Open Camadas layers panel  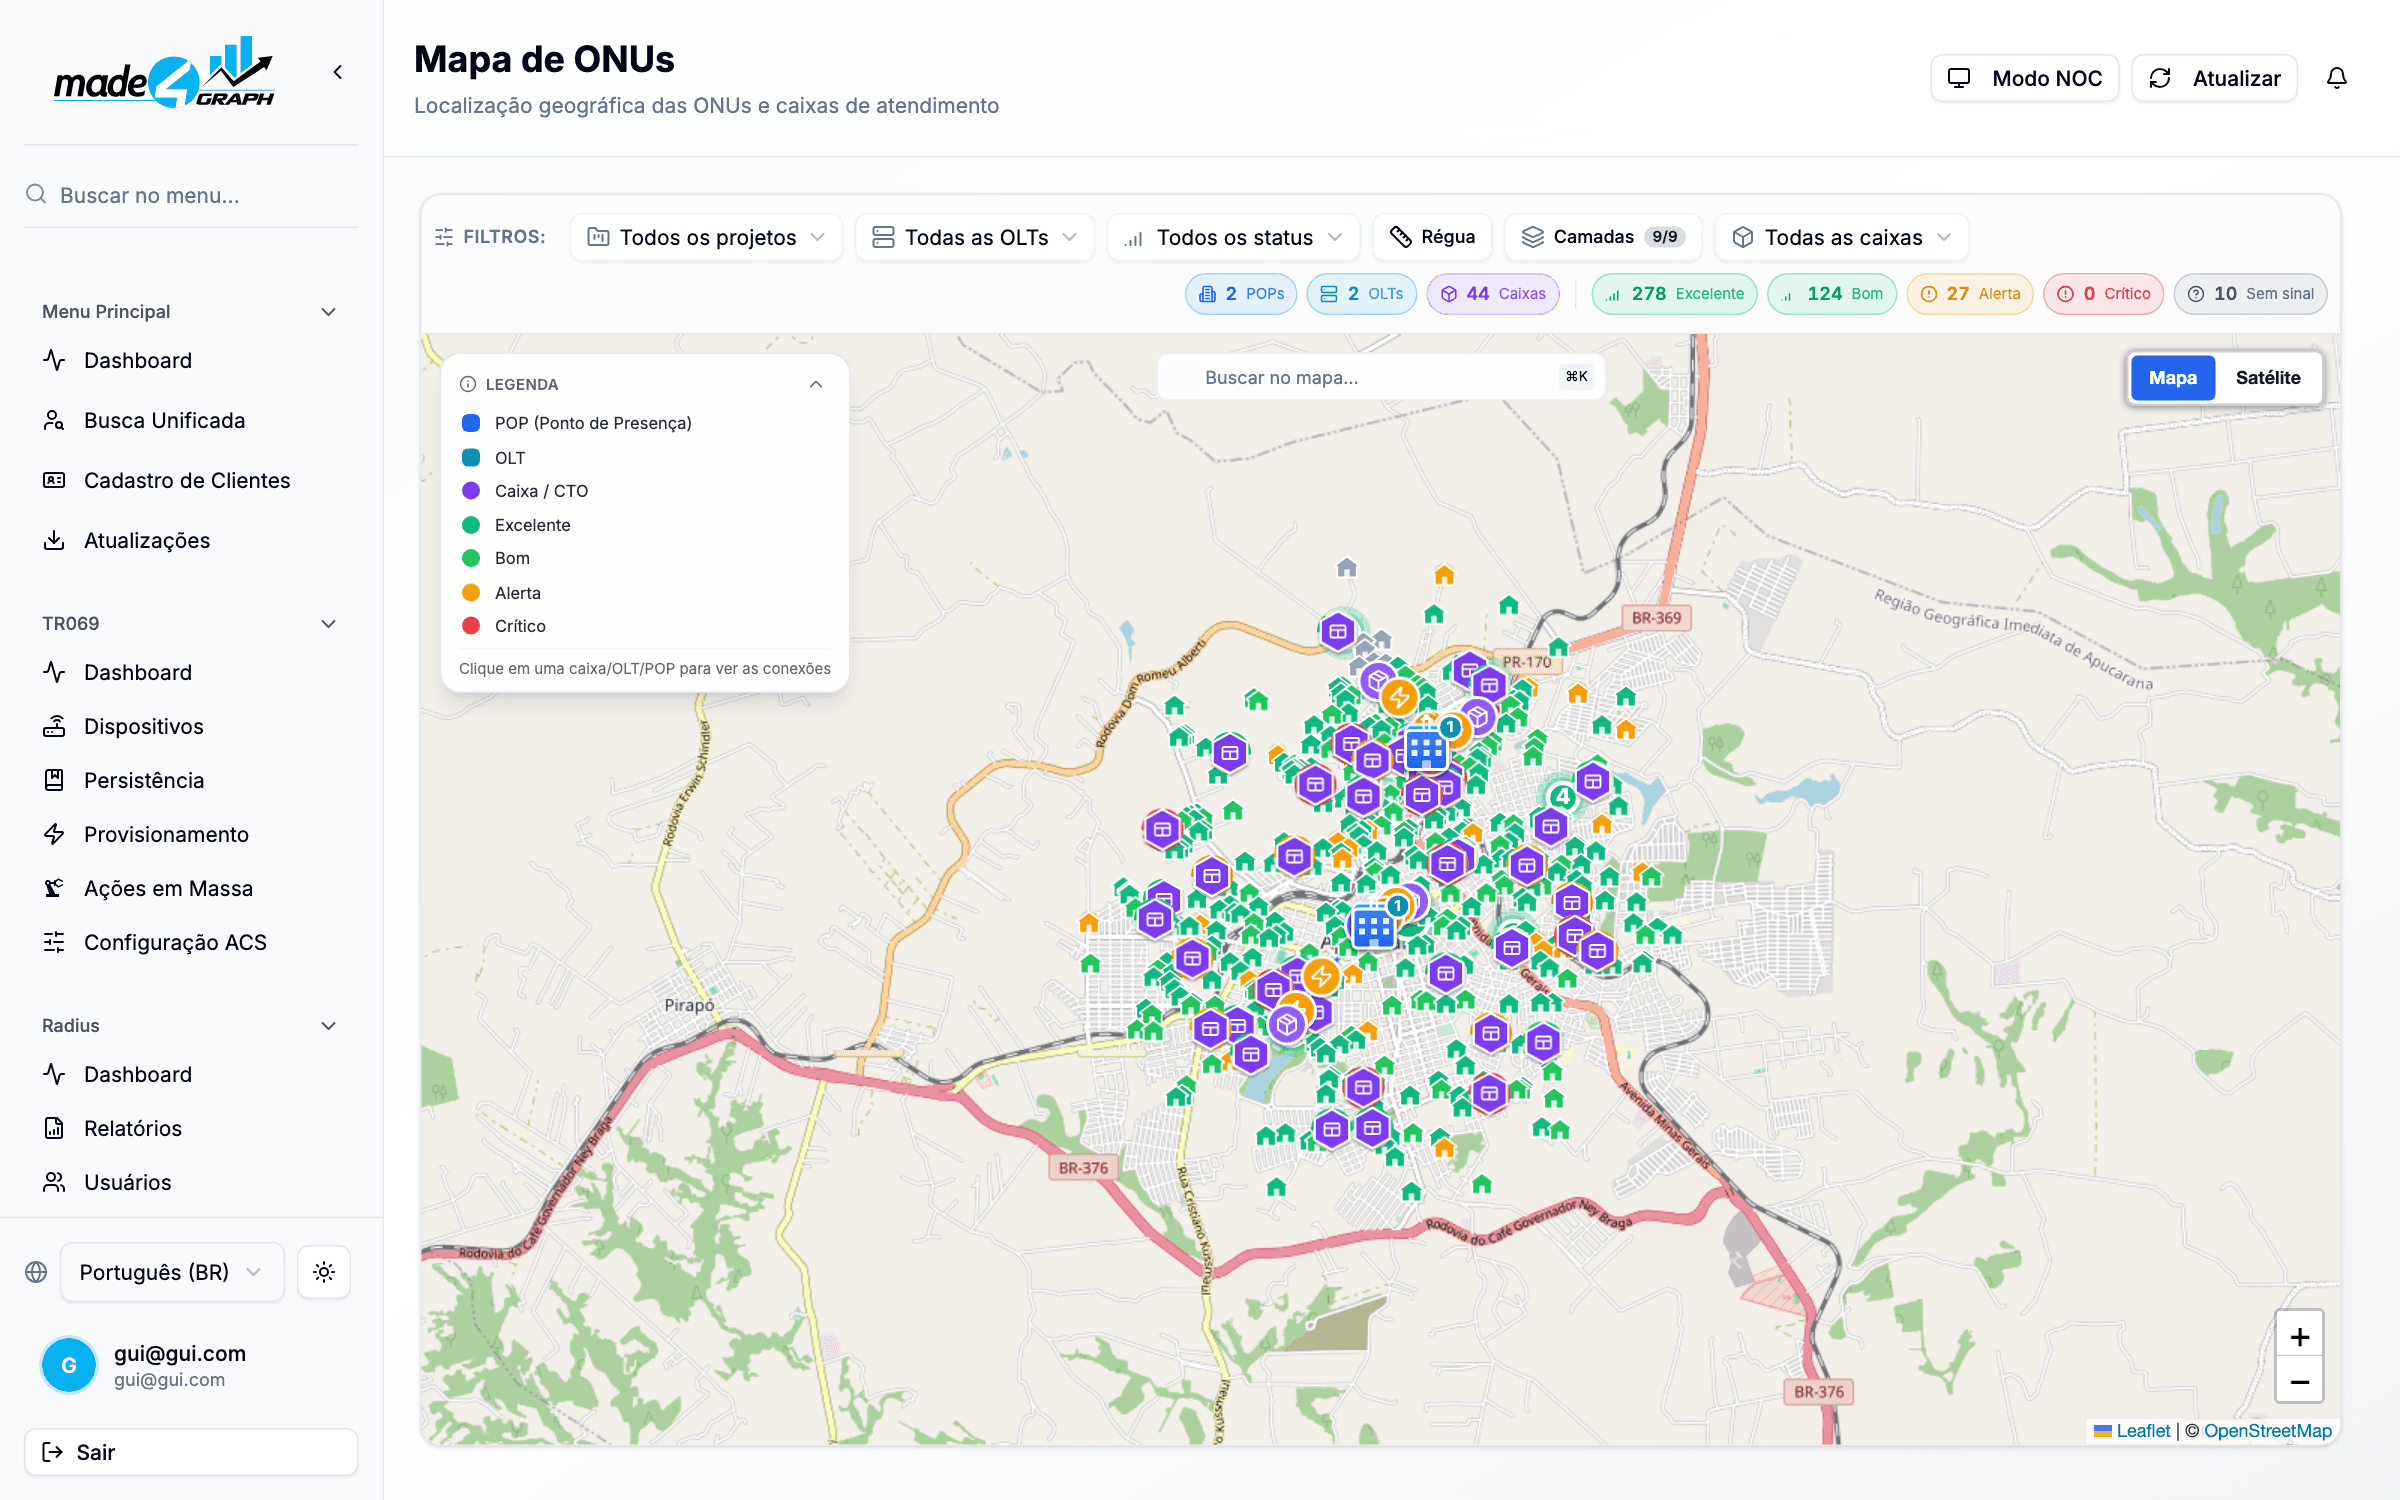pos(1602,237)
